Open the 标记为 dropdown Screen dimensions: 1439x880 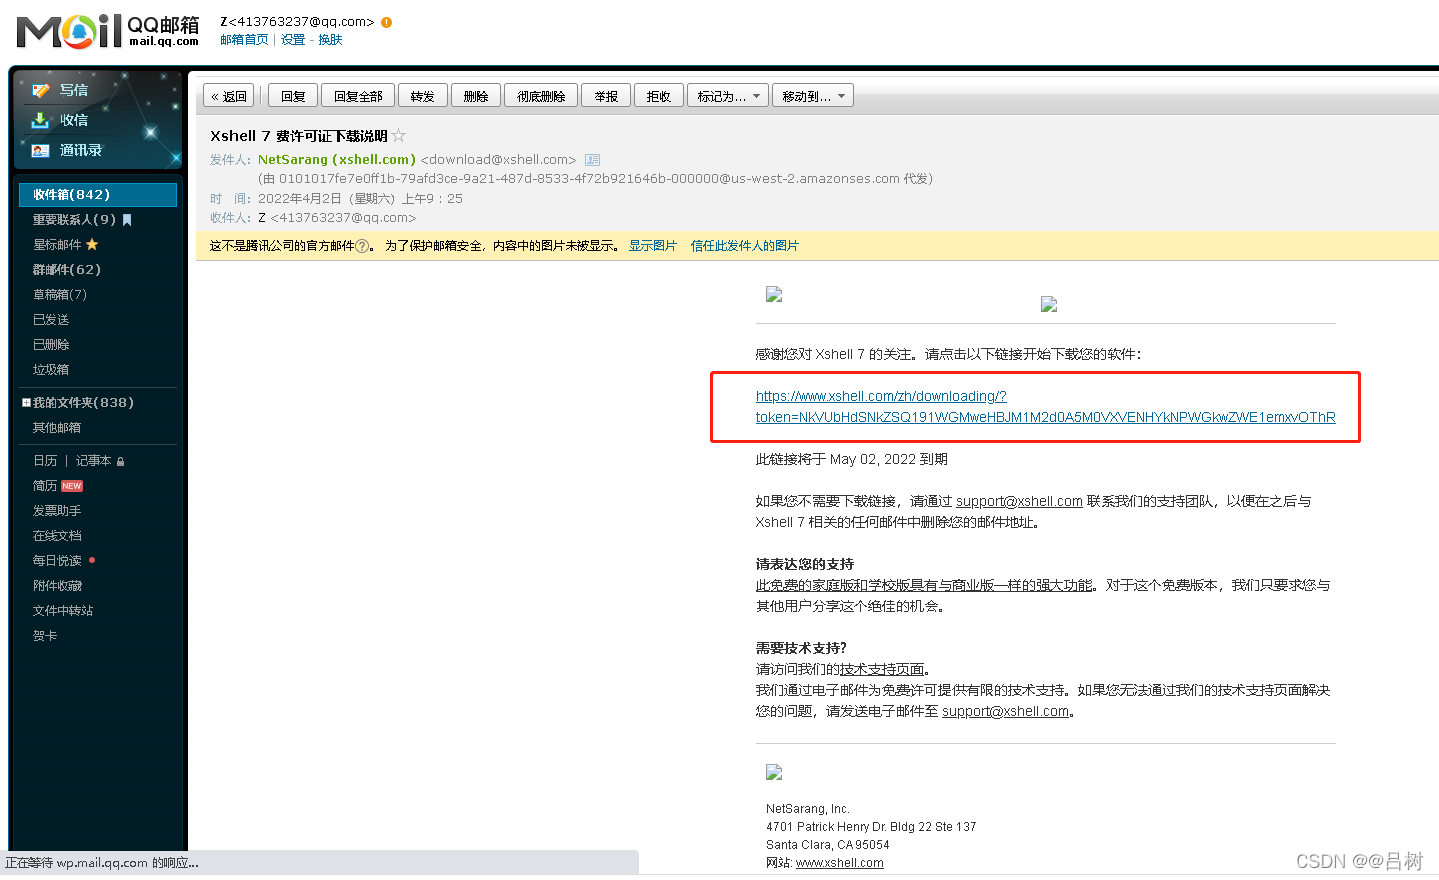coord(727,95)
